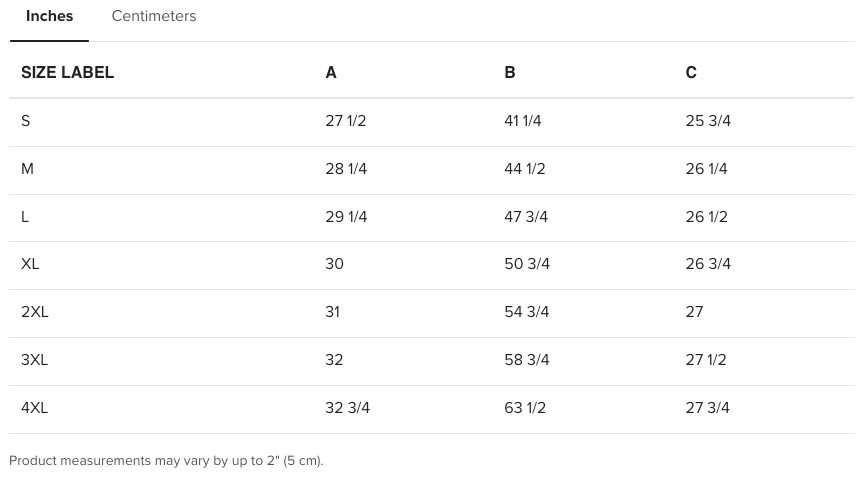Click the product measurements variance note
Viewport: 861px width, 480px height.
tap(166, 461)
